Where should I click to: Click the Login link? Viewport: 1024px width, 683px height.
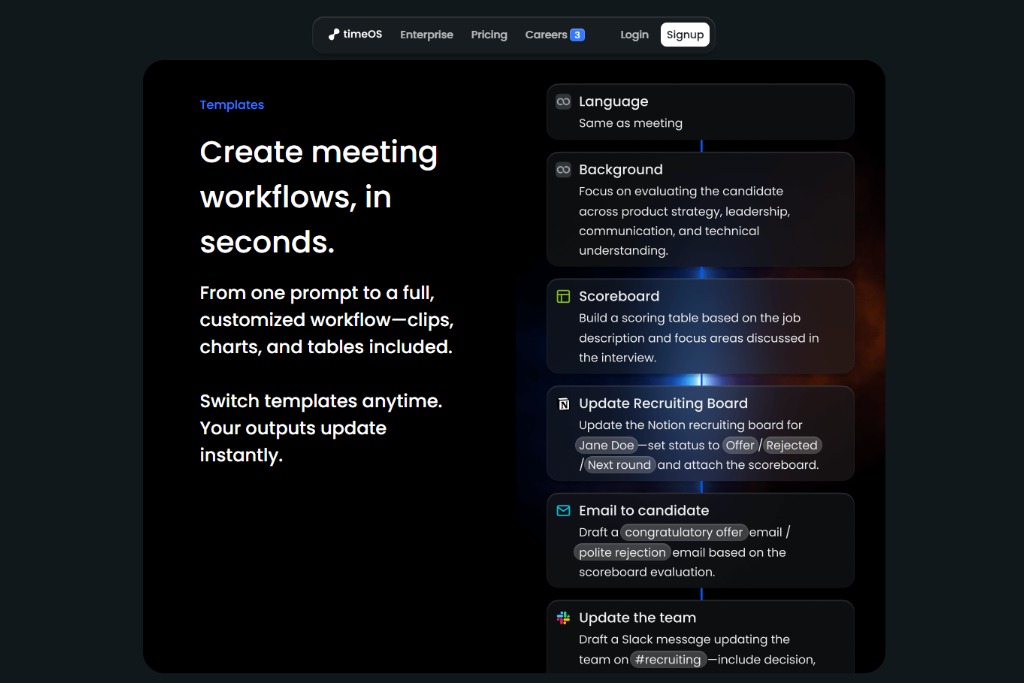tap(634, 35)
